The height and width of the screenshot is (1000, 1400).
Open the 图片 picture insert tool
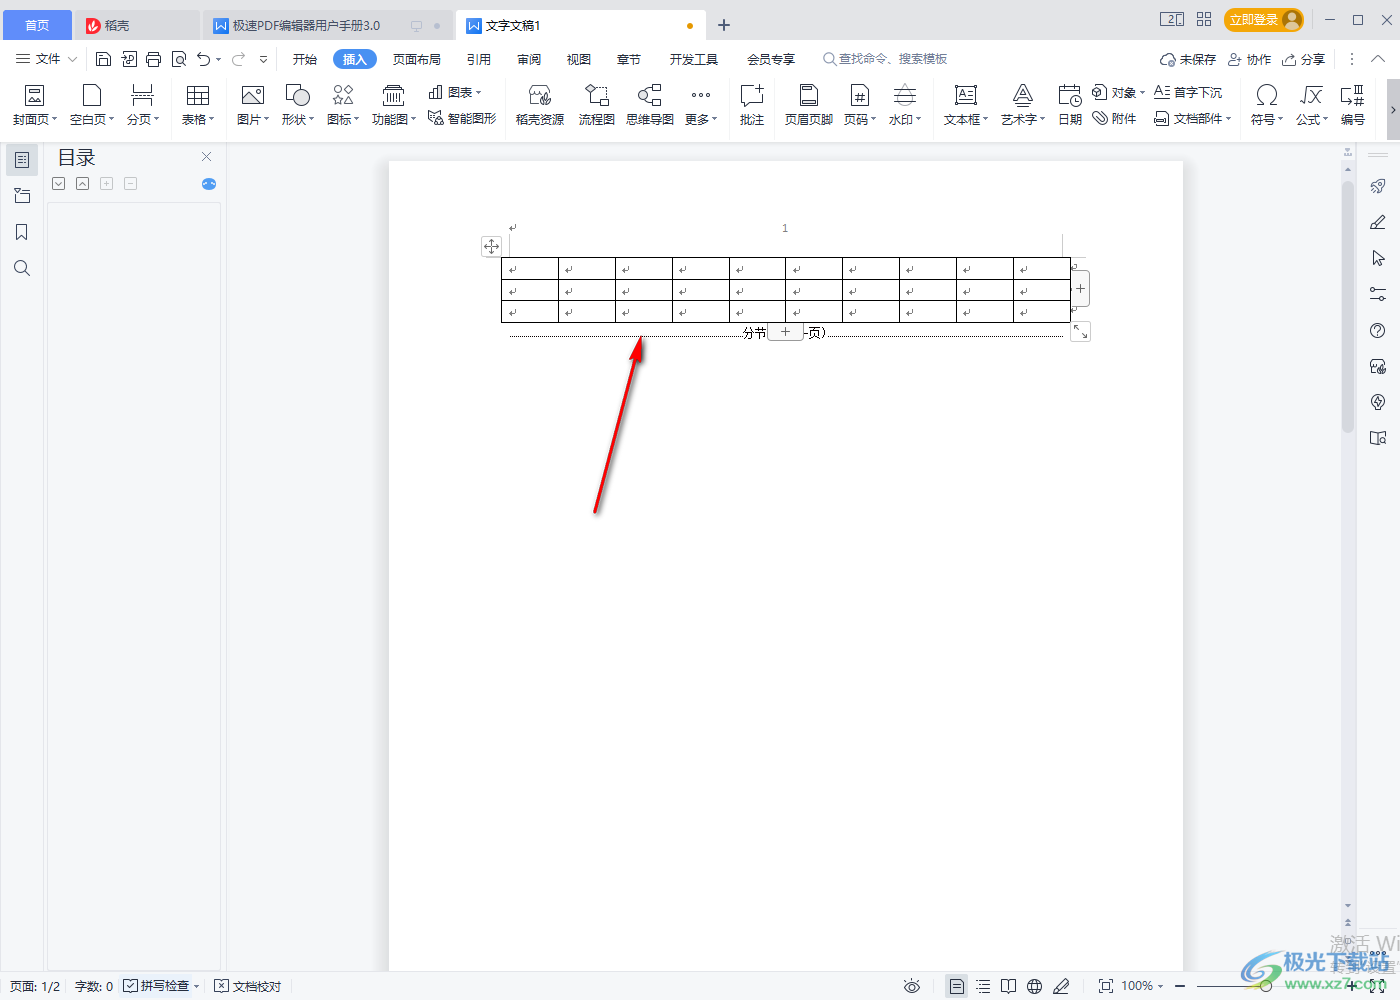pyautogui.click(x=253, y=105)
